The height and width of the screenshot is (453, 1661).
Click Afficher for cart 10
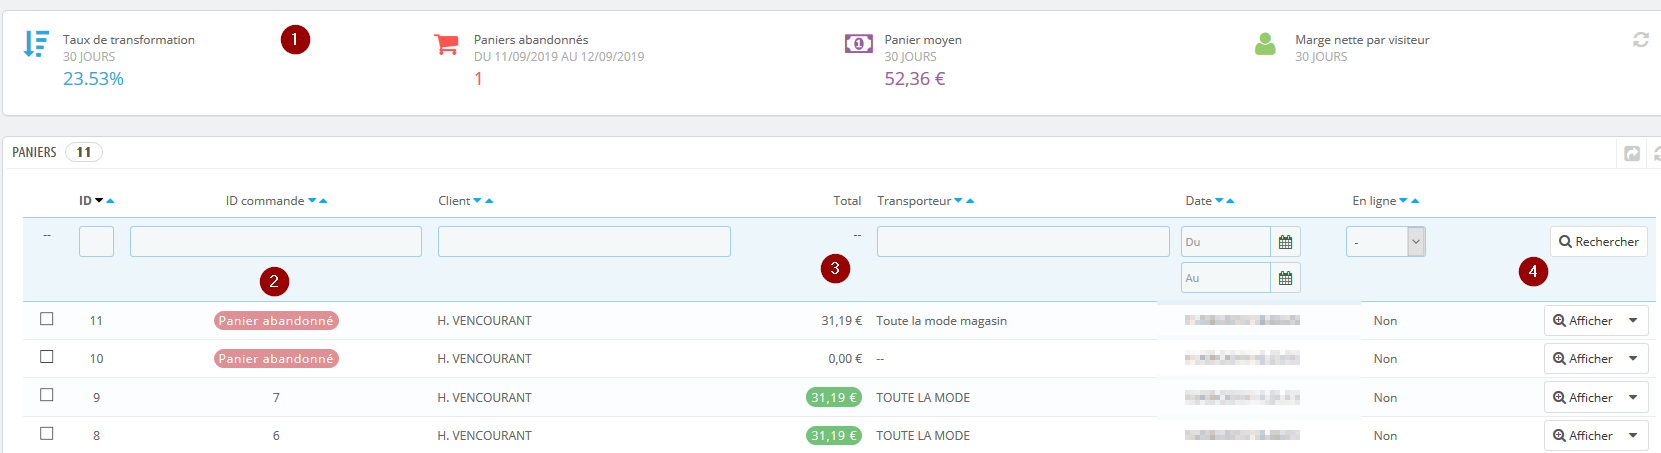[1582, 359]
